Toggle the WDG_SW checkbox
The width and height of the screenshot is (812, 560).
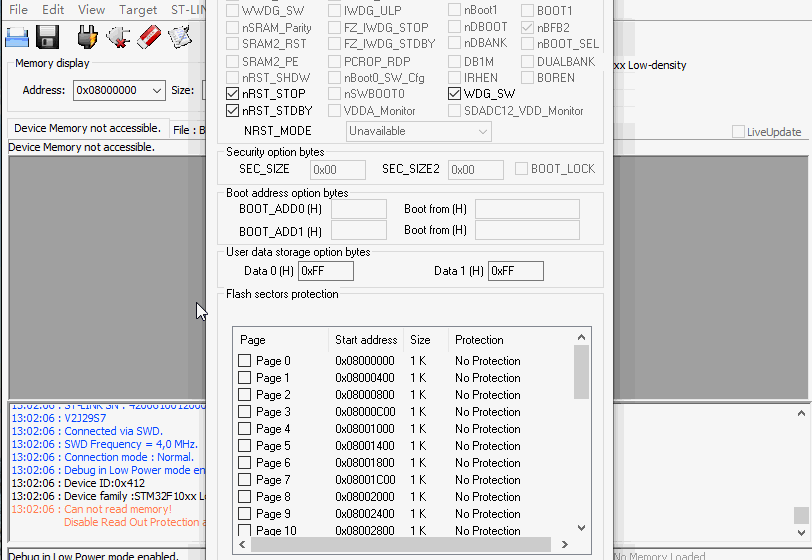tap(454, 94)
